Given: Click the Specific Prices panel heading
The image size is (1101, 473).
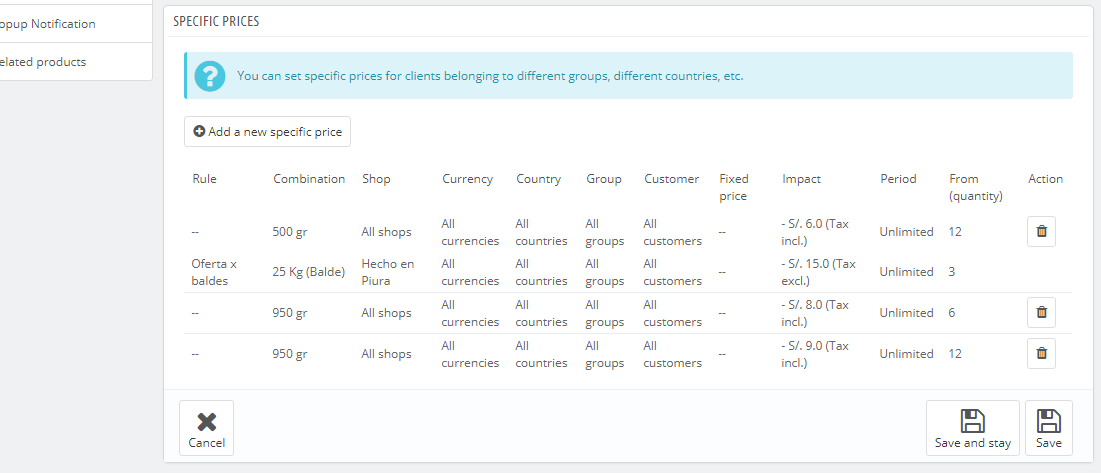Looking at the screenshot, I should tap(216, 22).
